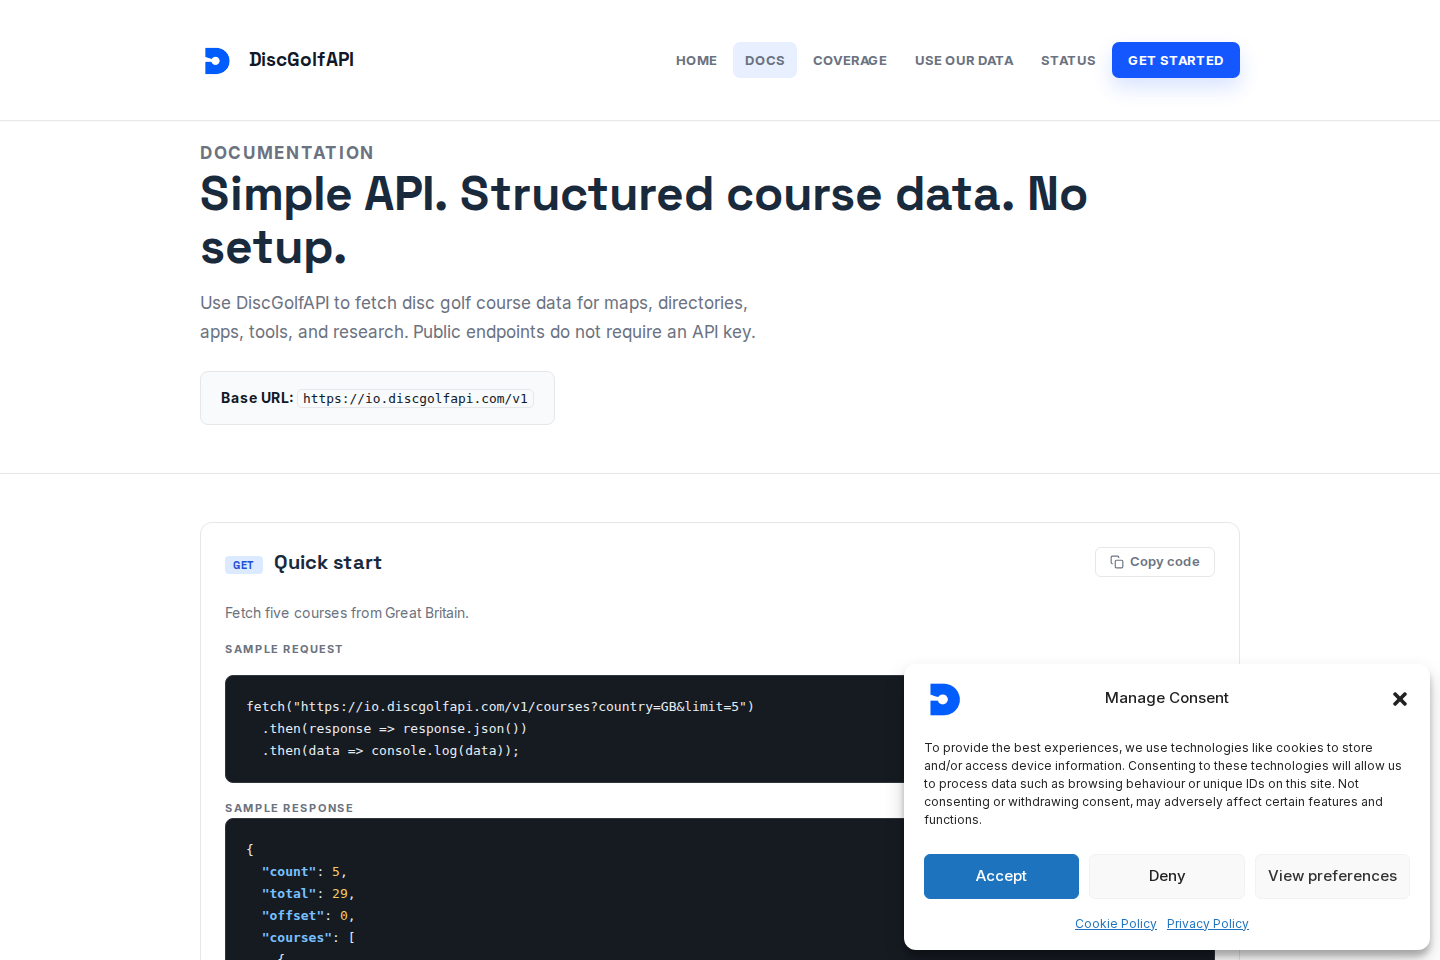Click the DiscGolfAPI logo icon in header
1440x960 pixels.
[217, 60]
